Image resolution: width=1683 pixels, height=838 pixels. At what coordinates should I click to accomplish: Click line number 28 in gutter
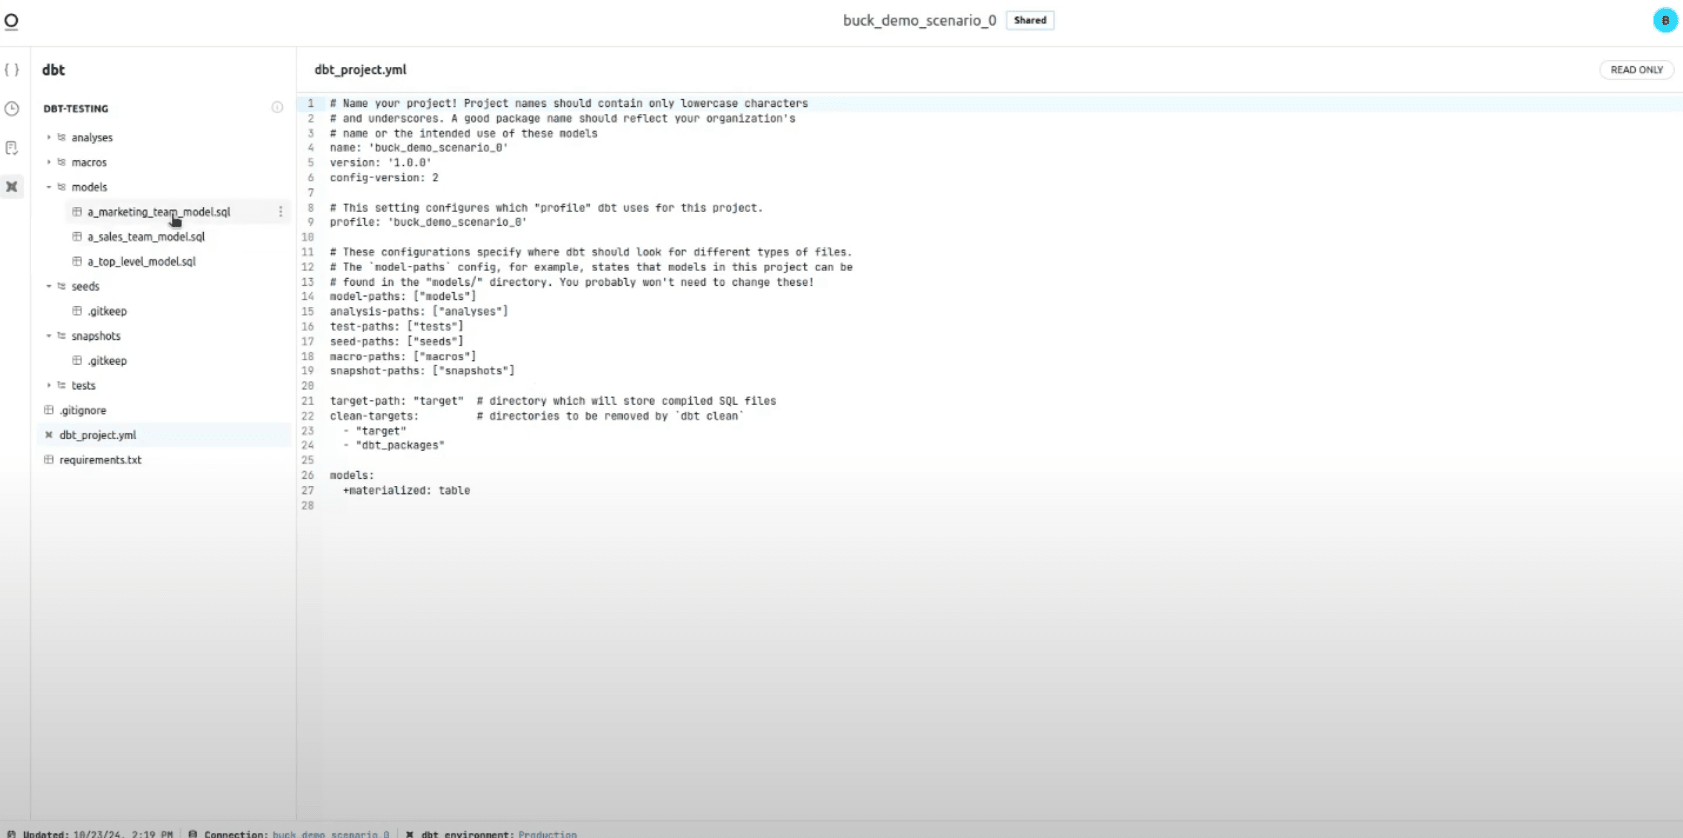pyautogui.click(x=308, y=505)
